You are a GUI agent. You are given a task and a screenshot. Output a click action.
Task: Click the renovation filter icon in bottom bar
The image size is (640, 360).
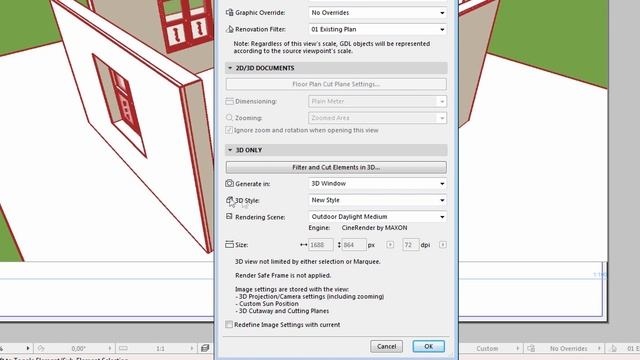pyautogui.click(x=613, y=348)
